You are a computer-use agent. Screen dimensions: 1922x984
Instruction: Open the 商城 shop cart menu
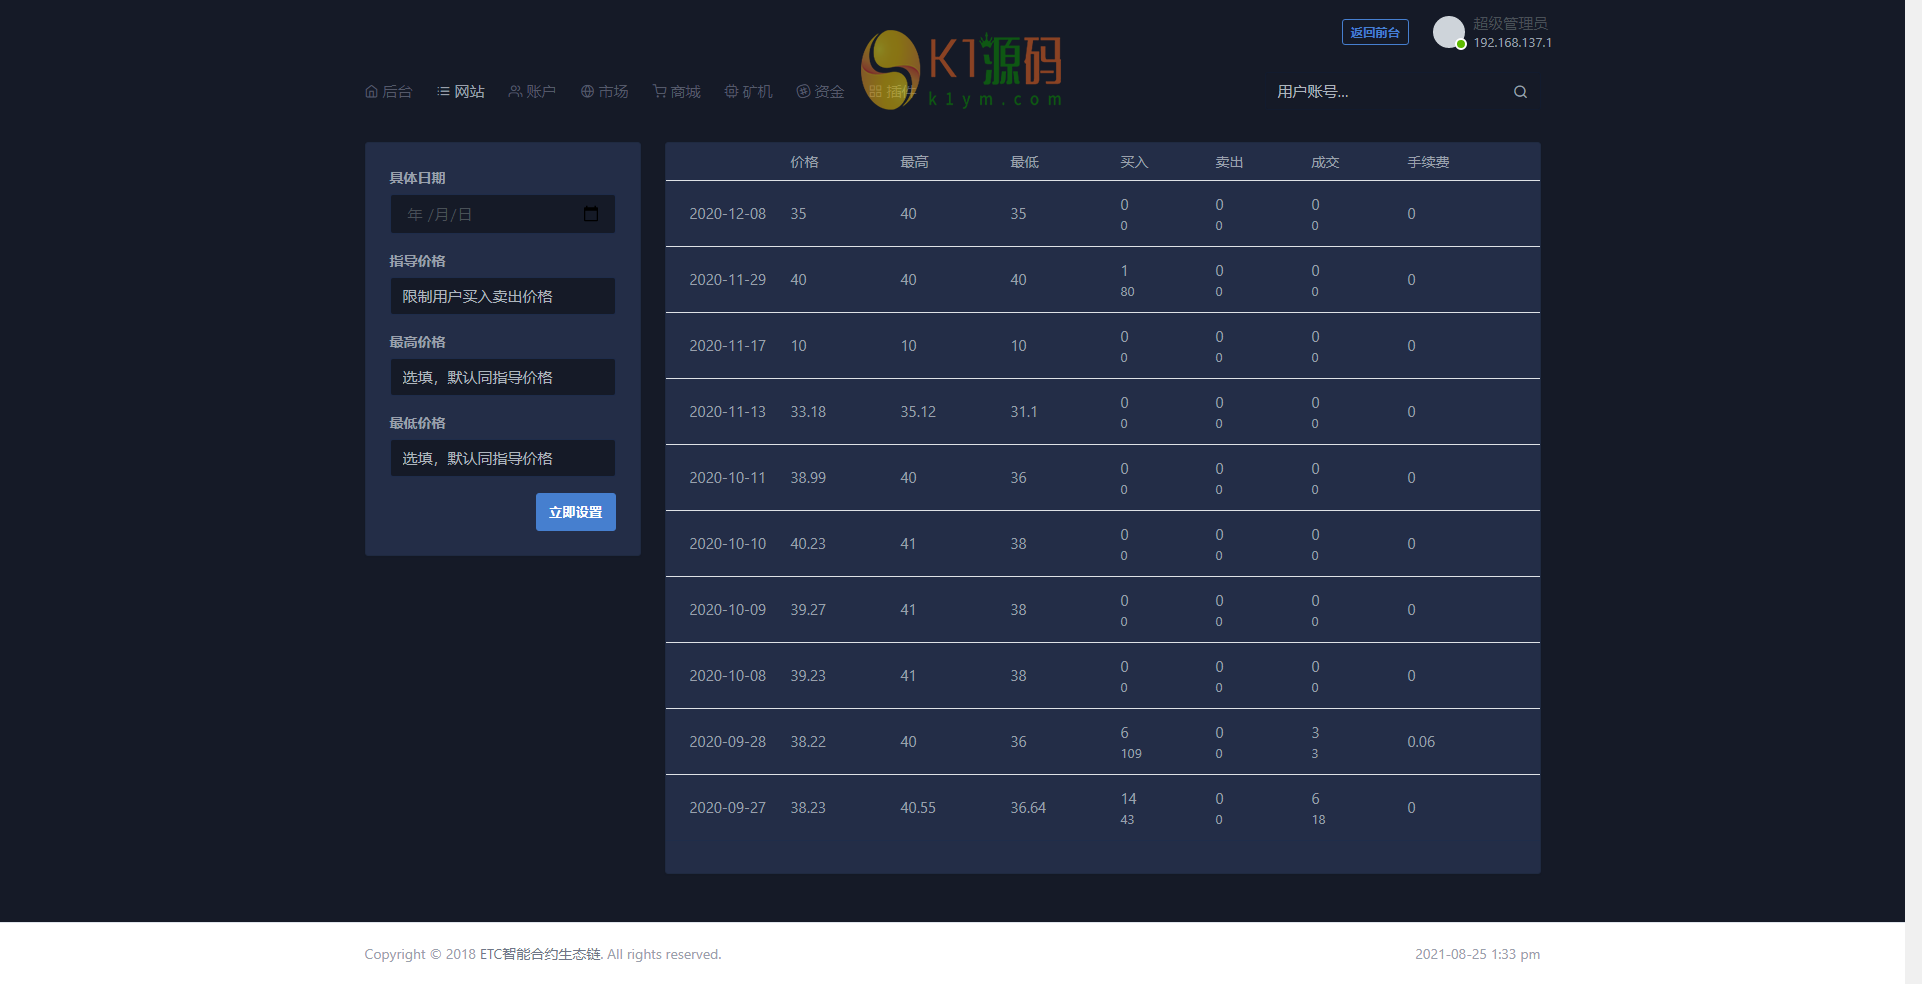pyautogui.click(x=677, y=92)
